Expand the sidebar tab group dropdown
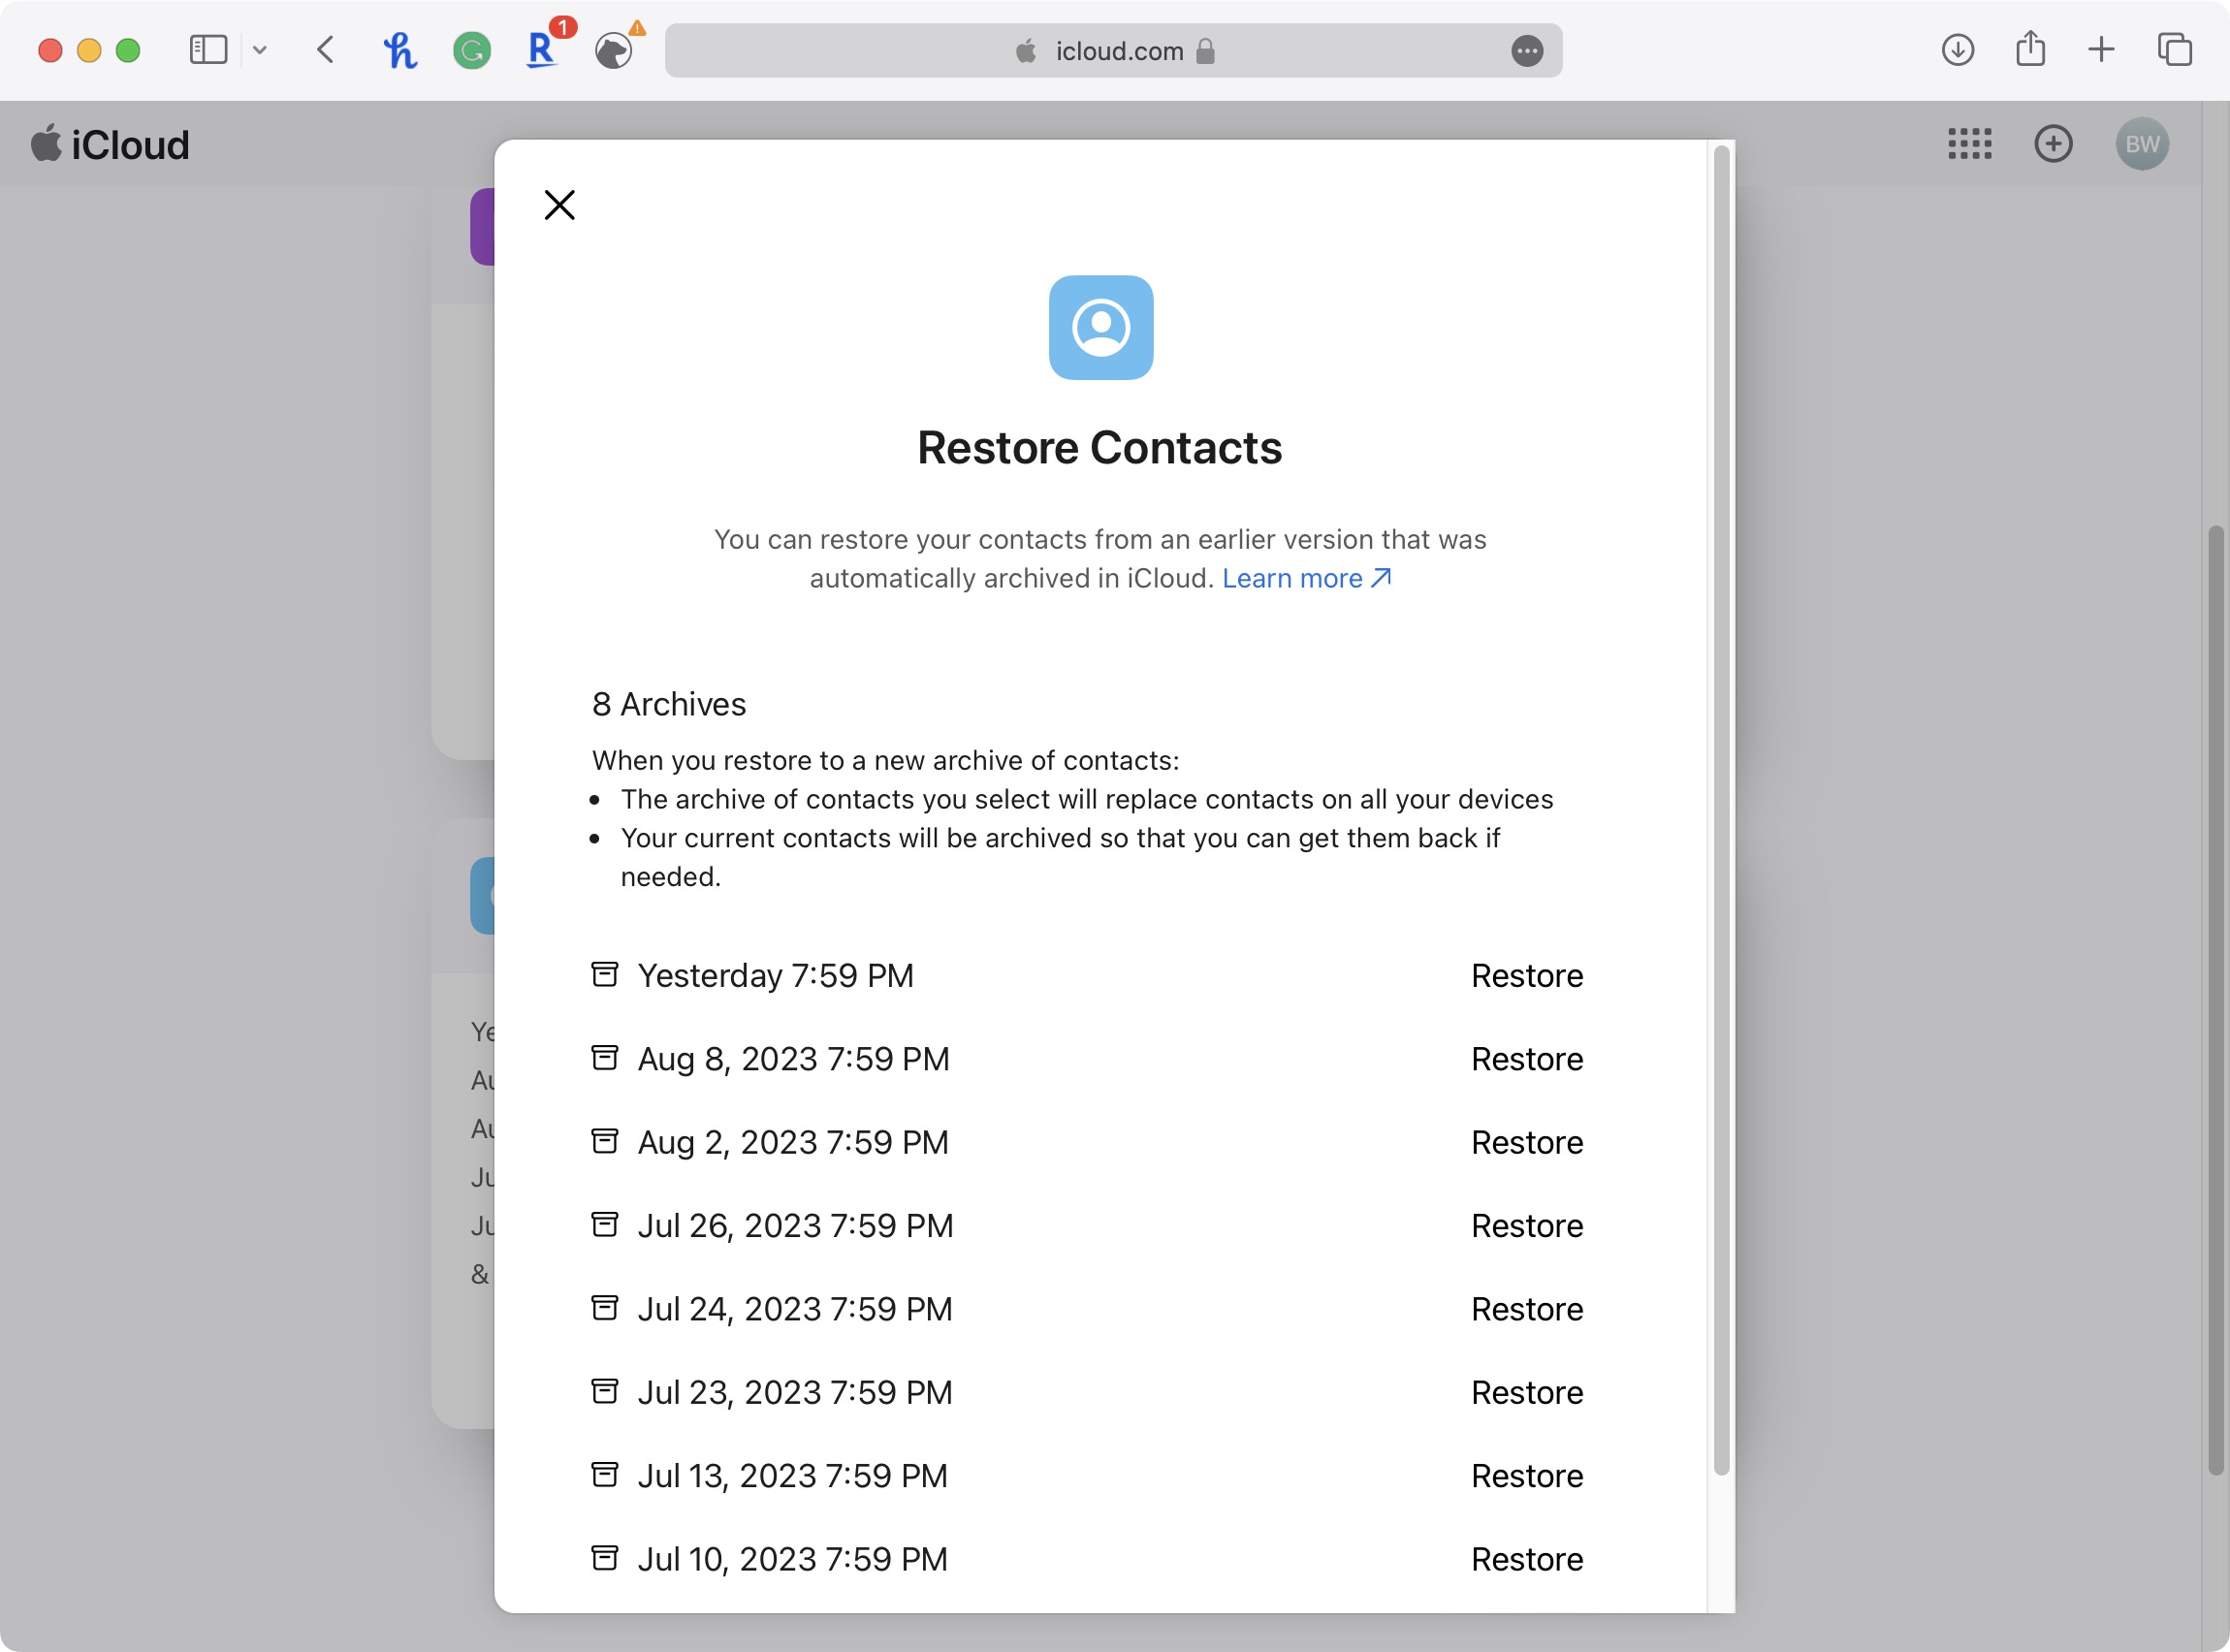Viewport: 2230px width, 1652px height. (260, 50)
